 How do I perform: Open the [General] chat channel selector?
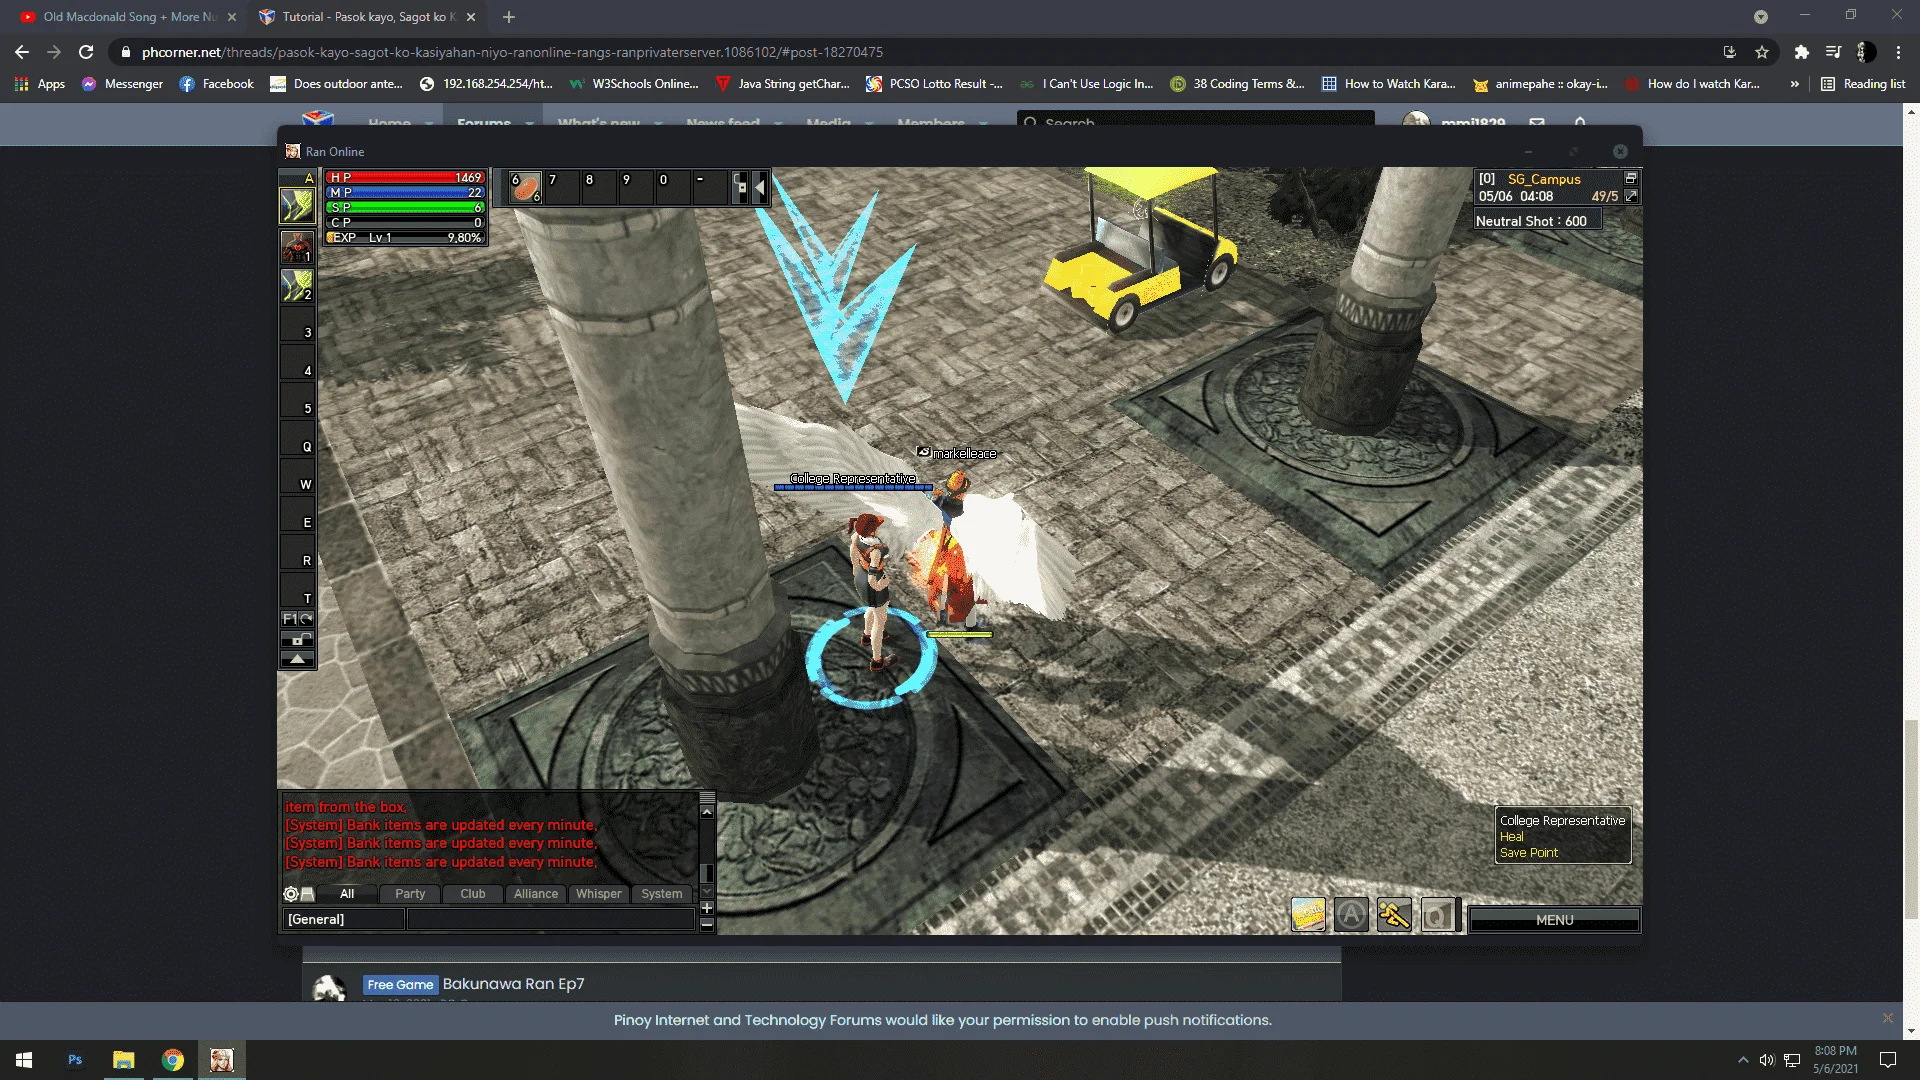click(344, 920)
